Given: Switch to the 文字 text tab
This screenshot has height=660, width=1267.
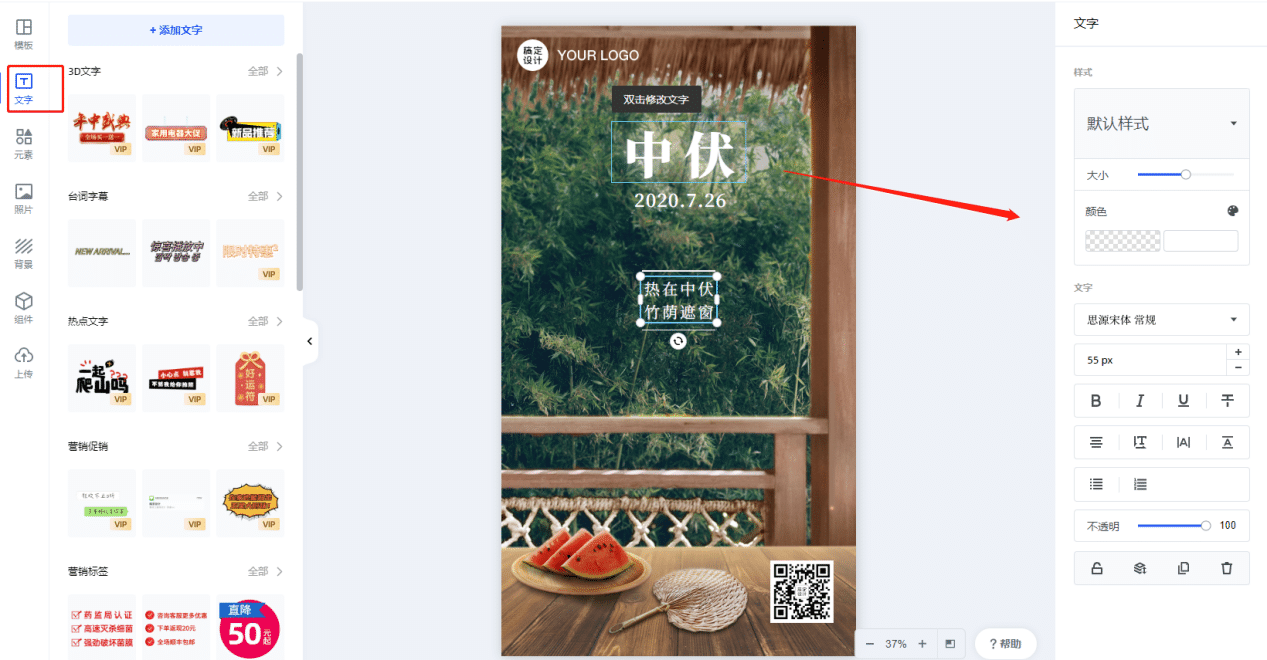Looking at the screenshot, I should (x=24, y=89).
